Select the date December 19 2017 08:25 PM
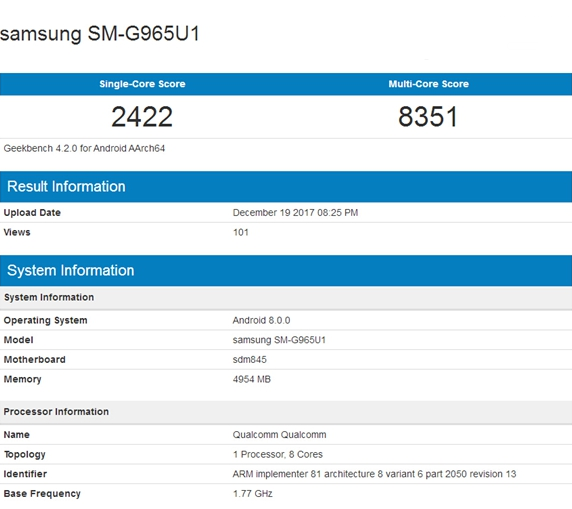572x509 pixels. tap(295, 213)
